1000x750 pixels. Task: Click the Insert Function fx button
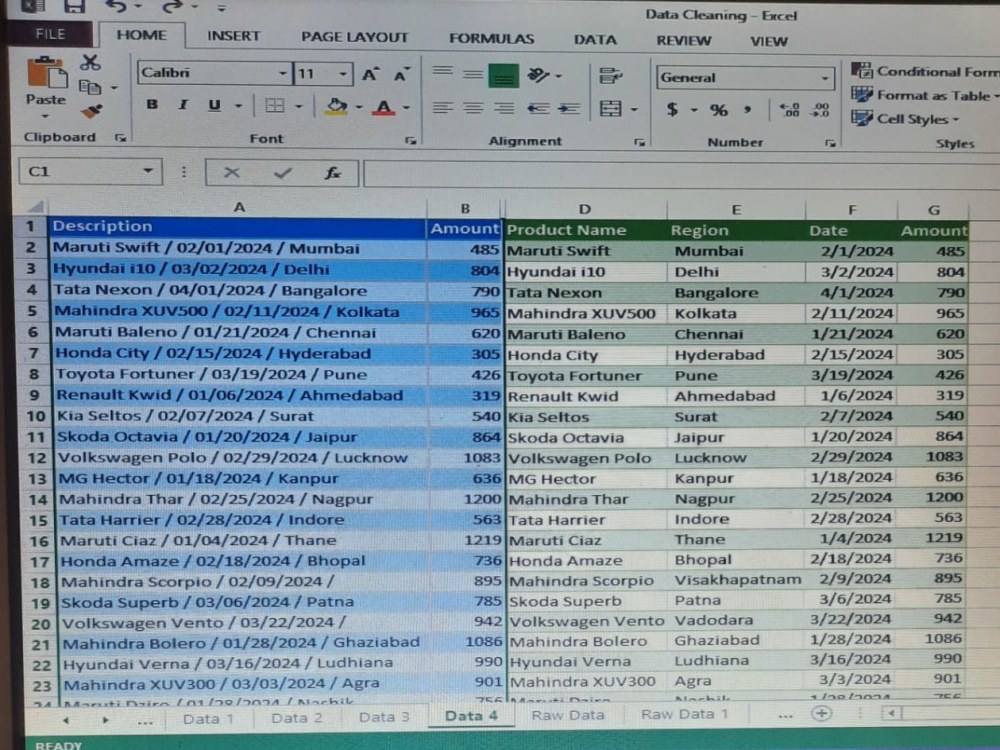pos(332,172)
